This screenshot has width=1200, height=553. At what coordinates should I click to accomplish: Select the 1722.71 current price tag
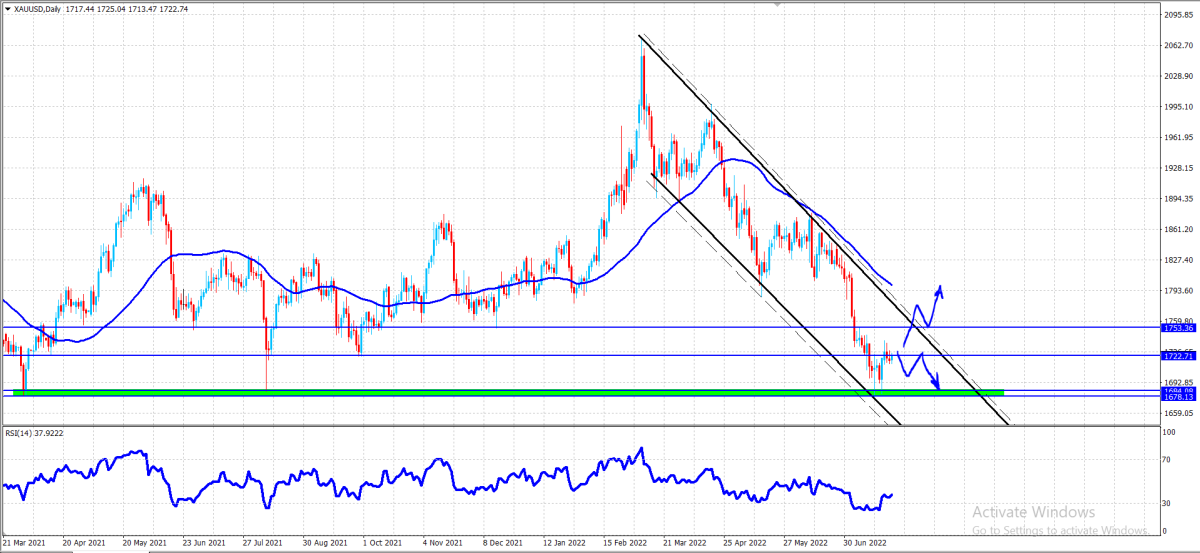pyautogui.click(x=1179, y=355)
